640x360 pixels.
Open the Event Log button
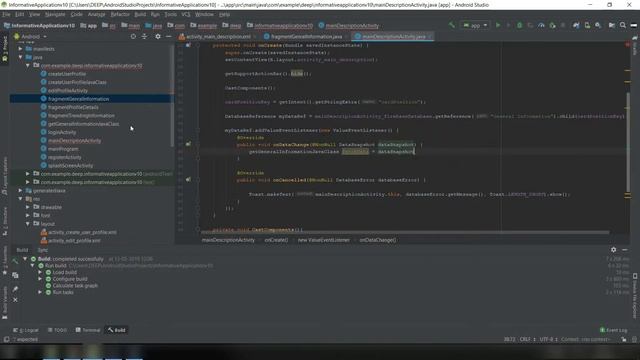[x=613, y=330]
